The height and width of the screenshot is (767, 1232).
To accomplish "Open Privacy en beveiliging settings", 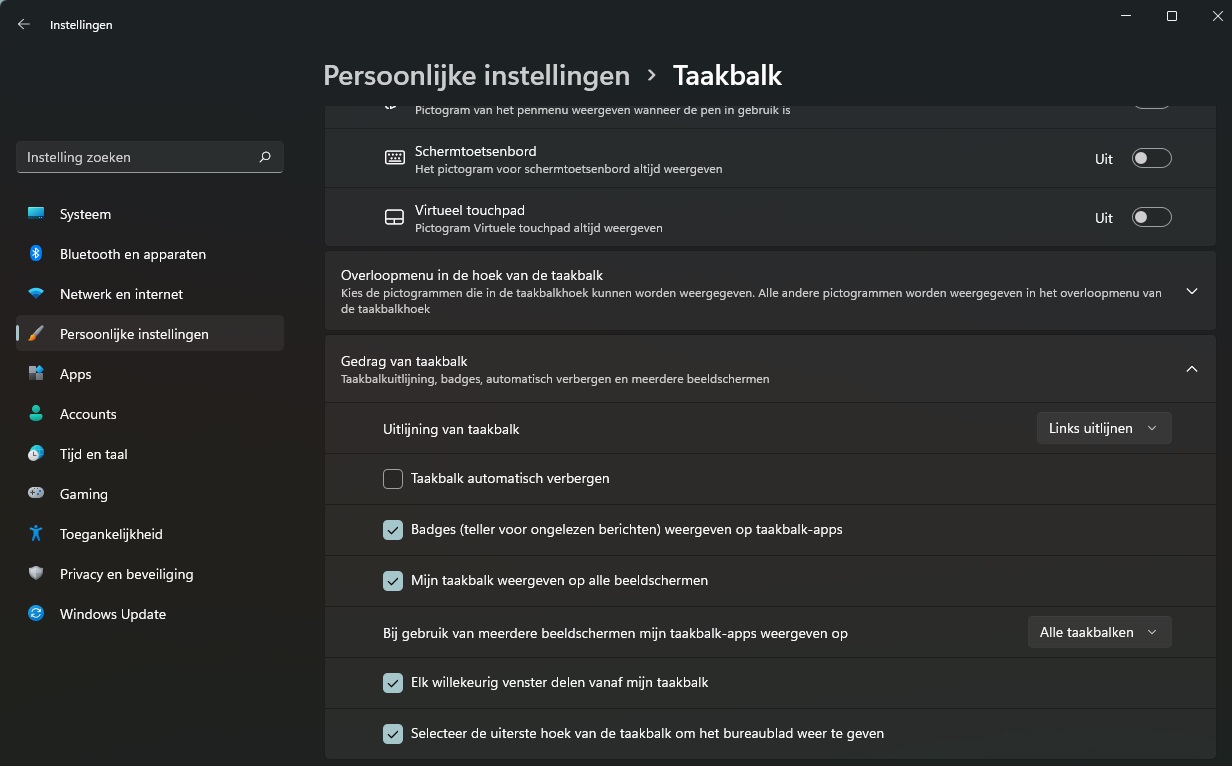I will pyautogui.click(x=126, y=574).
